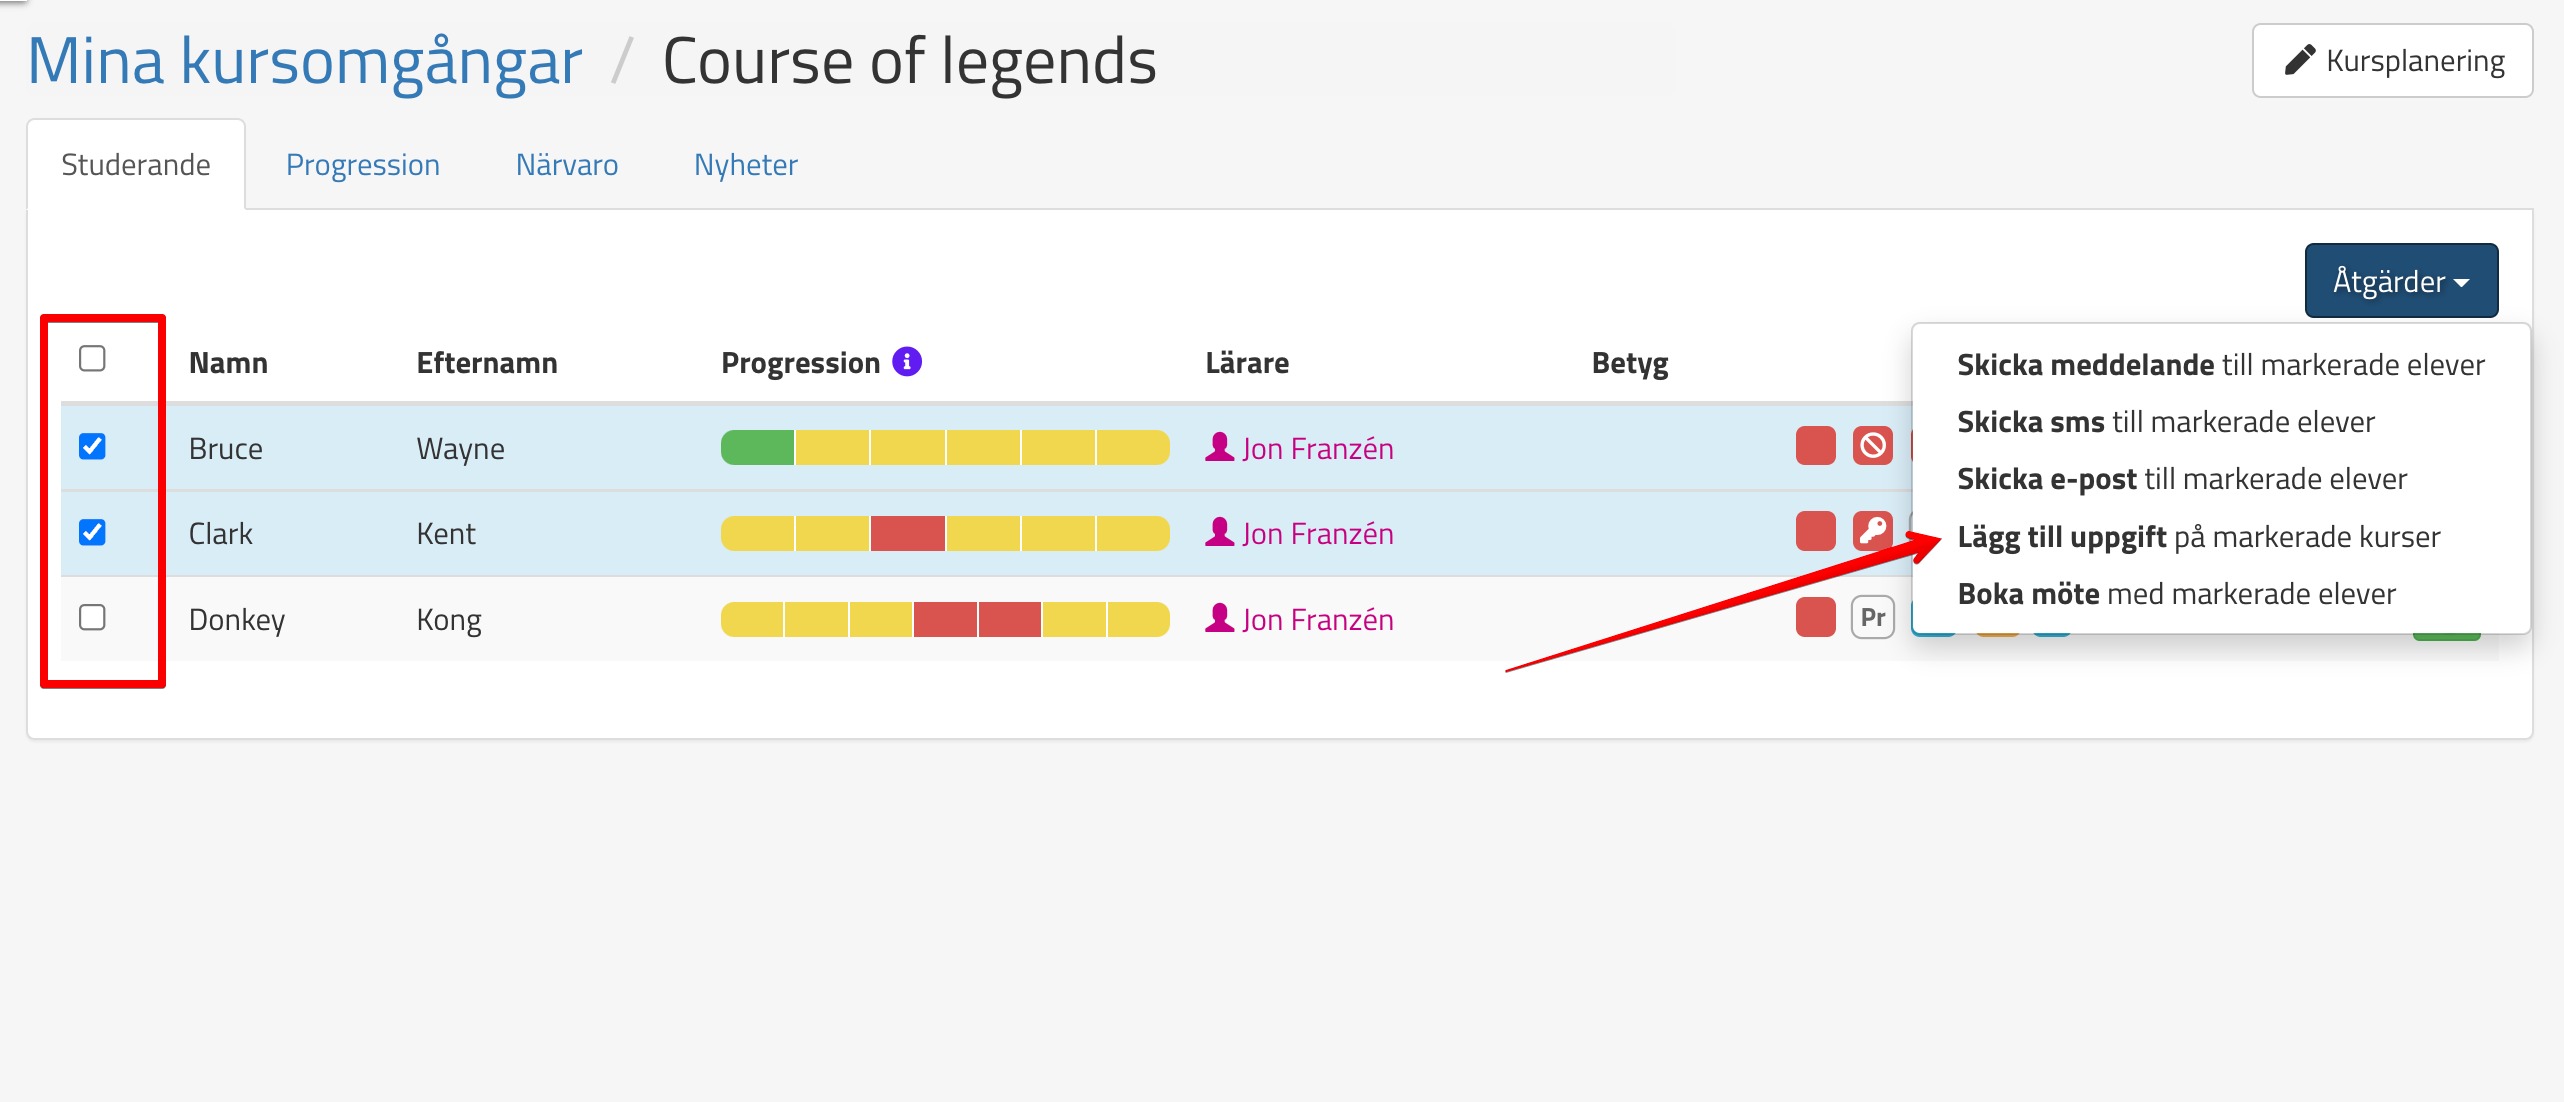Select Skicka sms till markerade elever
2564x1102 pixels.
coord(2165,422)
